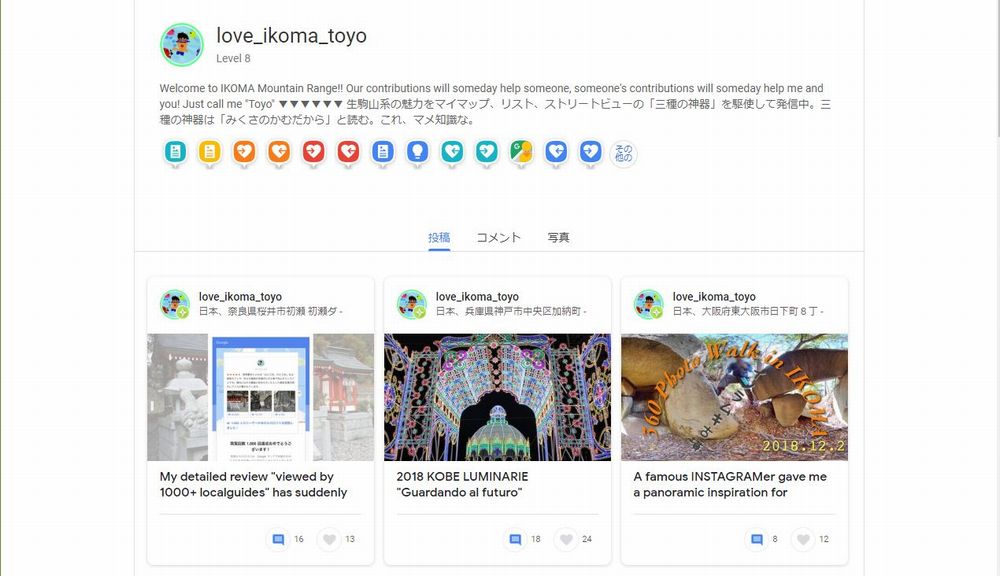This screenshot has height=576, width=1000.
Task: Click author avatar on the 奈良県桜井市 post
Action: click(x=175, y=304)
